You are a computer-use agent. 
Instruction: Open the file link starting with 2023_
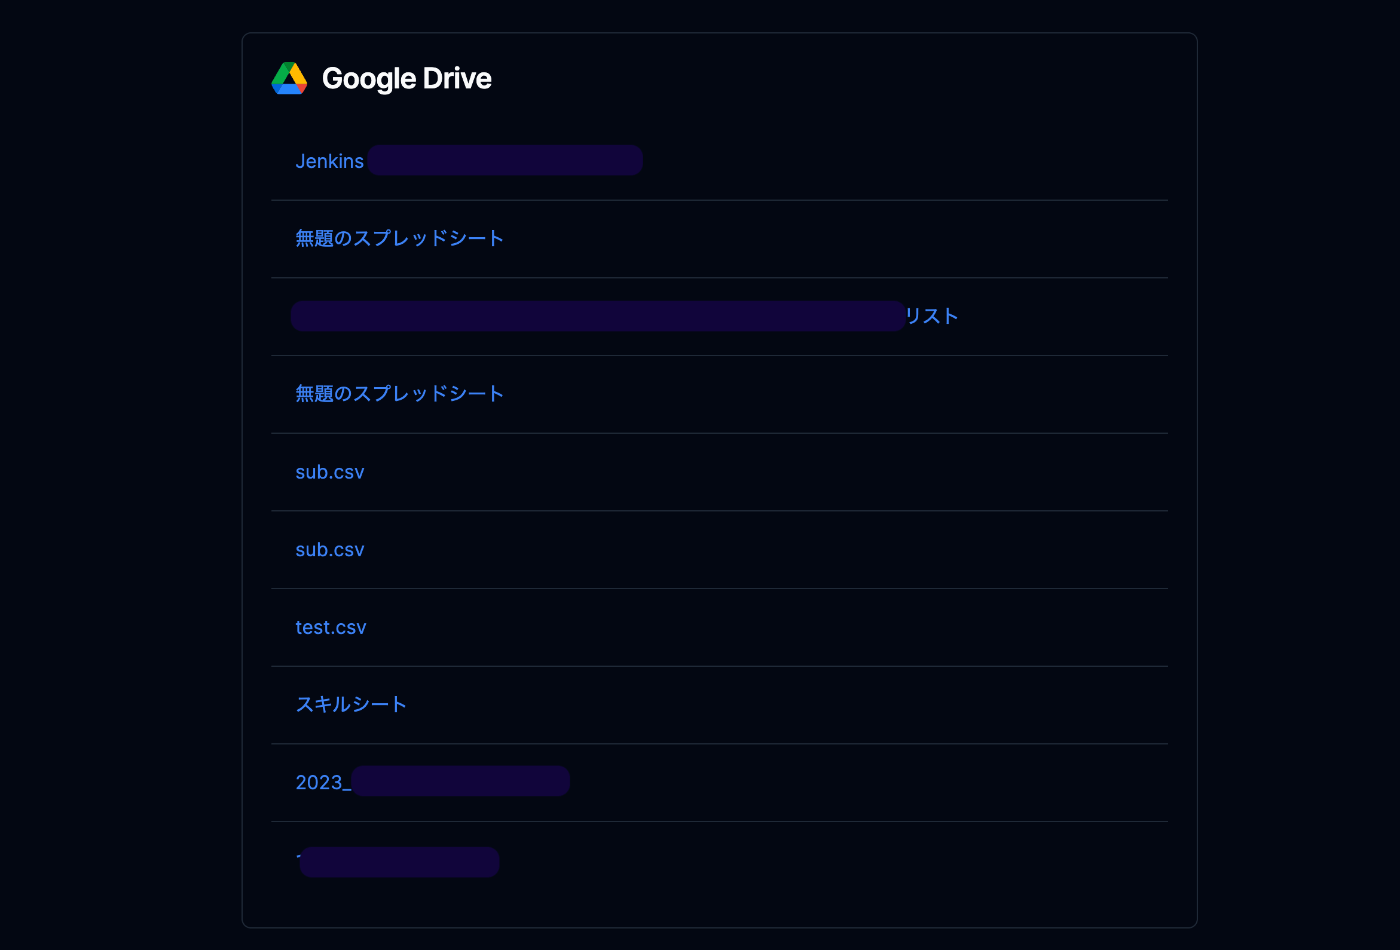pos(433,782)
